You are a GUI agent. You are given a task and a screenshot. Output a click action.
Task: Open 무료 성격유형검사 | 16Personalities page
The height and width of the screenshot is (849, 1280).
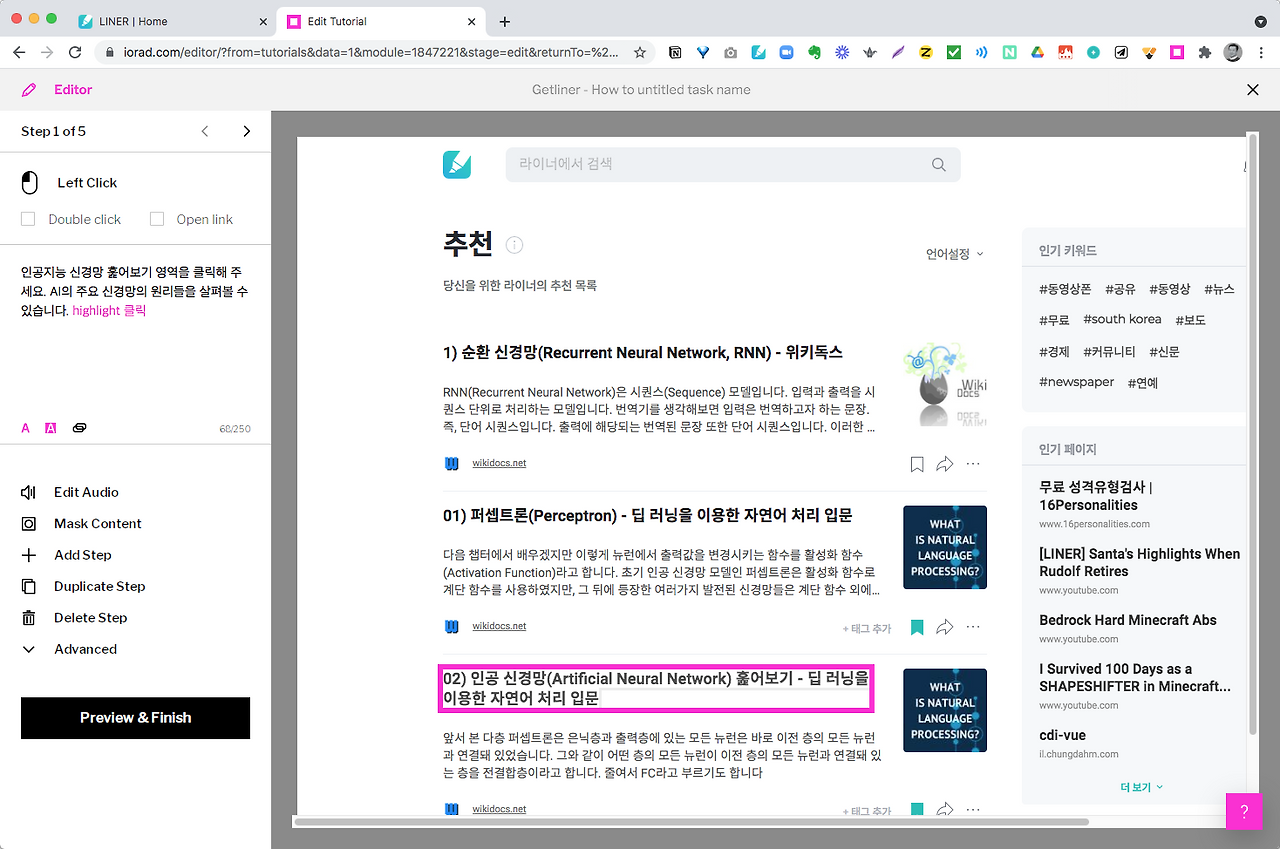click(x=1096, y=496)
